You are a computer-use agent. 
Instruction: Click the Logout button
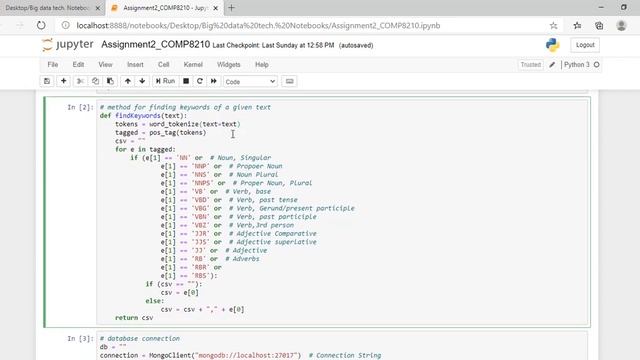[x=585, y=45]
